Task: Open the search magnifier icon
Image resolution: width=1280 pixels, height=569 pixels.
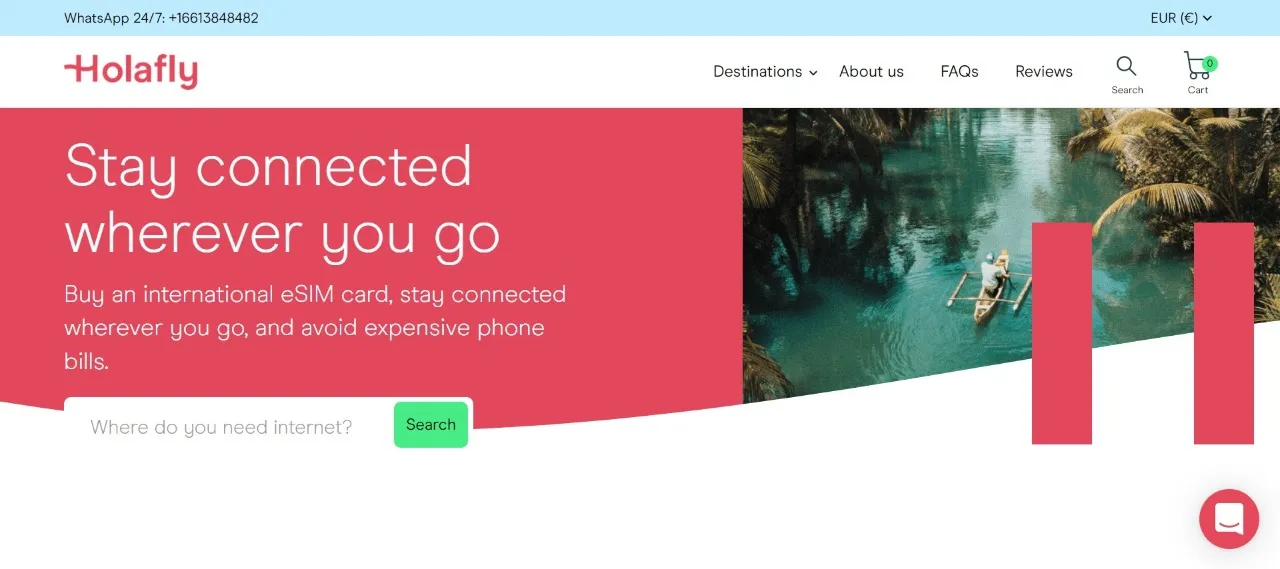Action: pyautogui.click(x=1126, y=66)
